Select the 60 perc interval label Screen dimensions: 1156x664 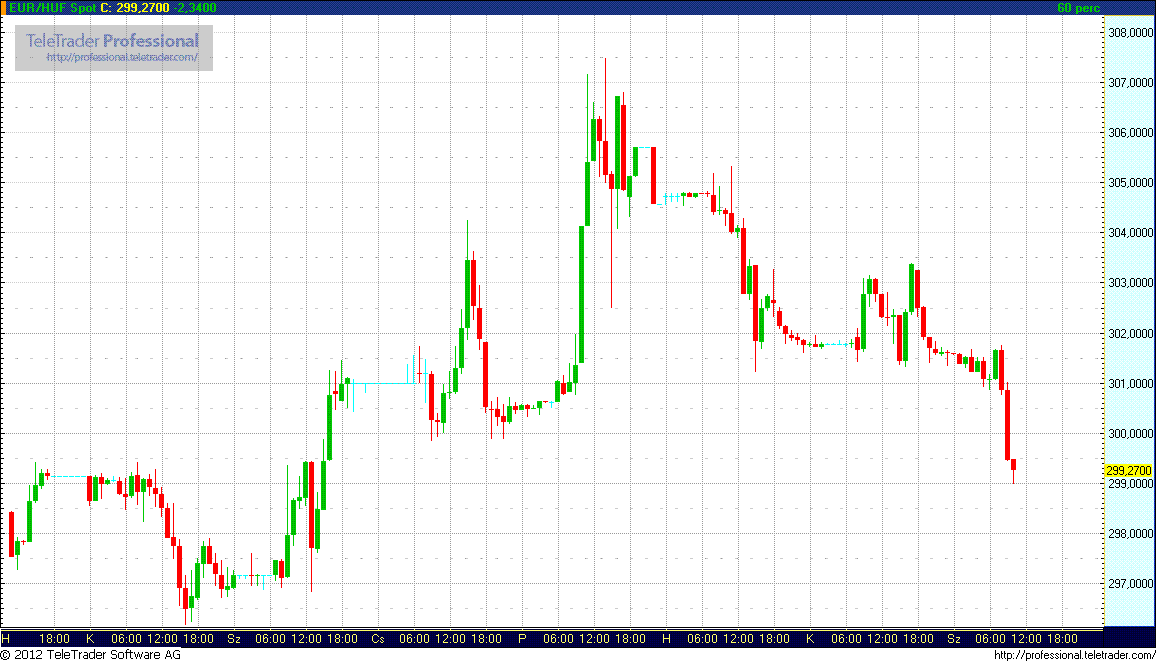[x=1079, y=7]
